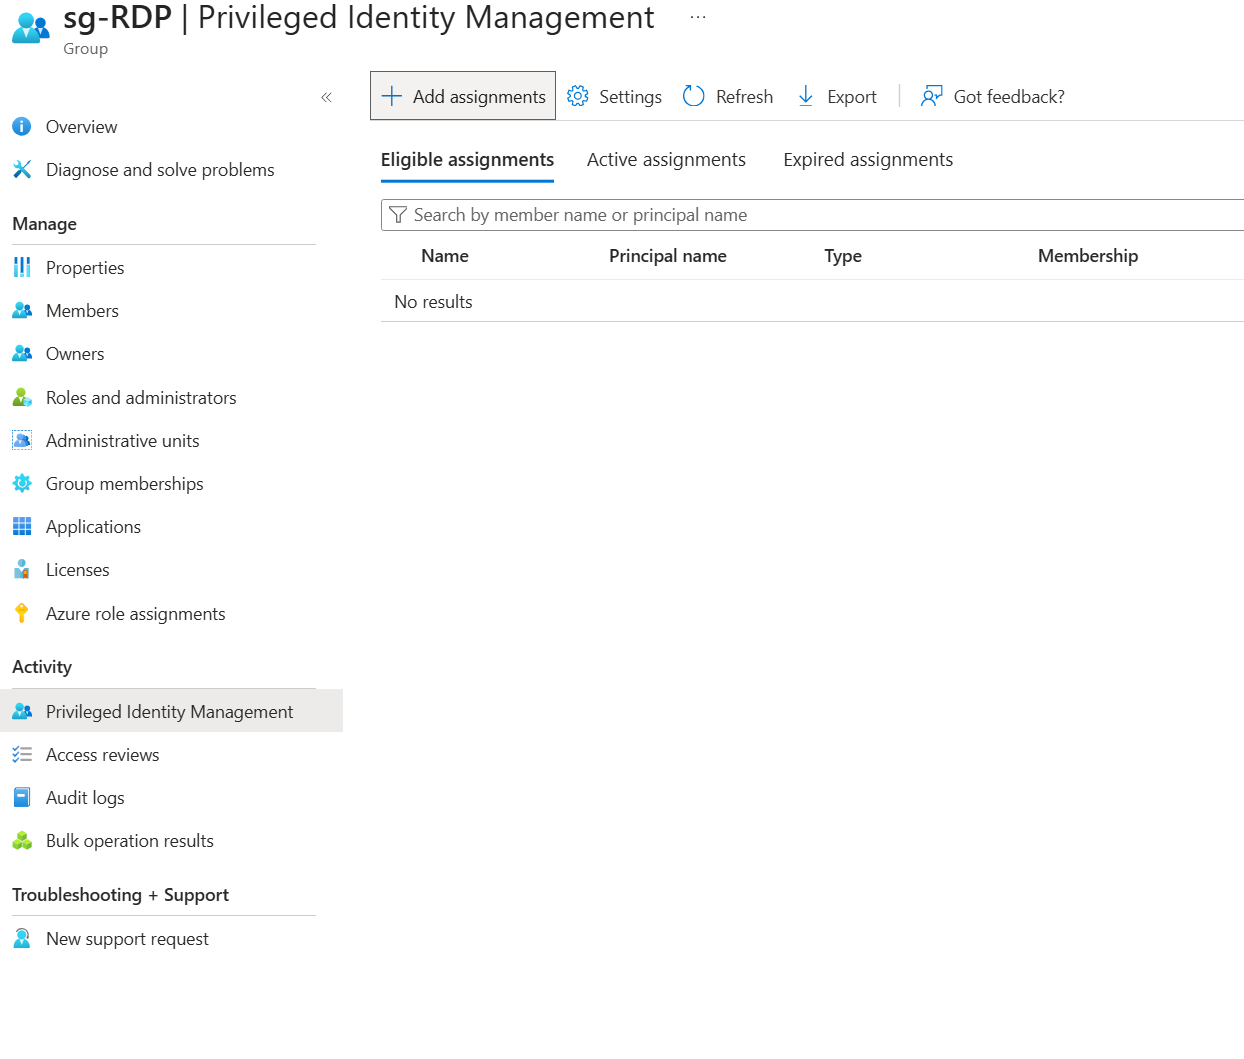Open Access reviews in the Activity section
The image size is (1244, 1059).
coord(102,755)
